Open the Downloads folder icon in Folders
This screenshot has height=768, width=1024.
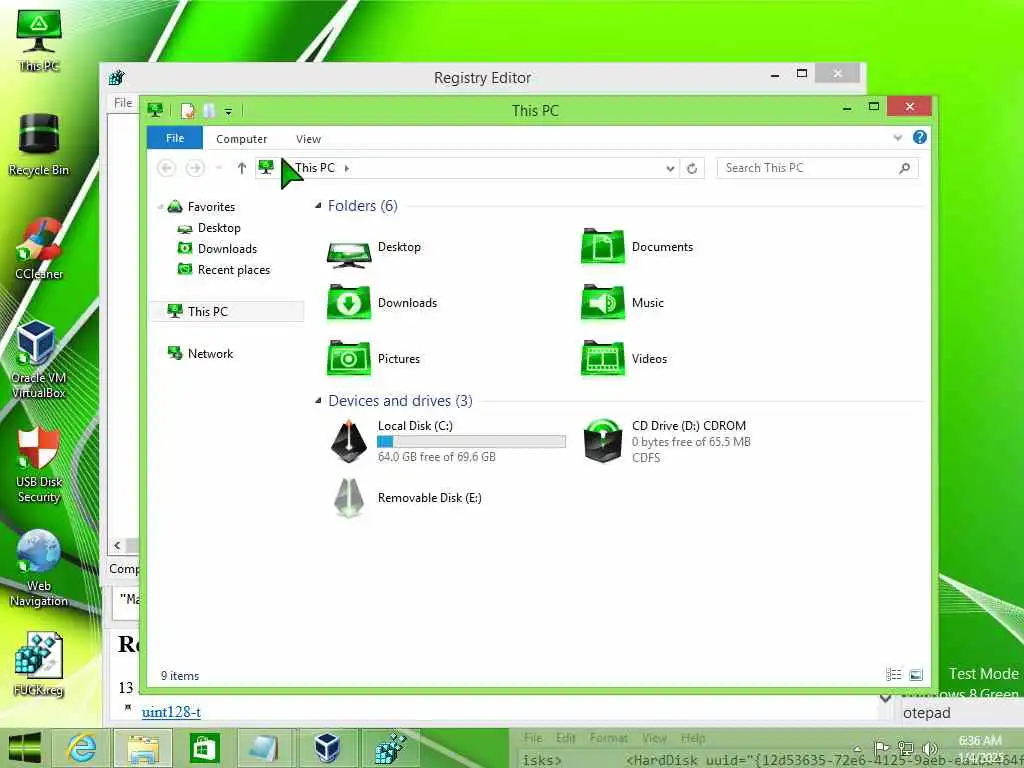point(349,302)
